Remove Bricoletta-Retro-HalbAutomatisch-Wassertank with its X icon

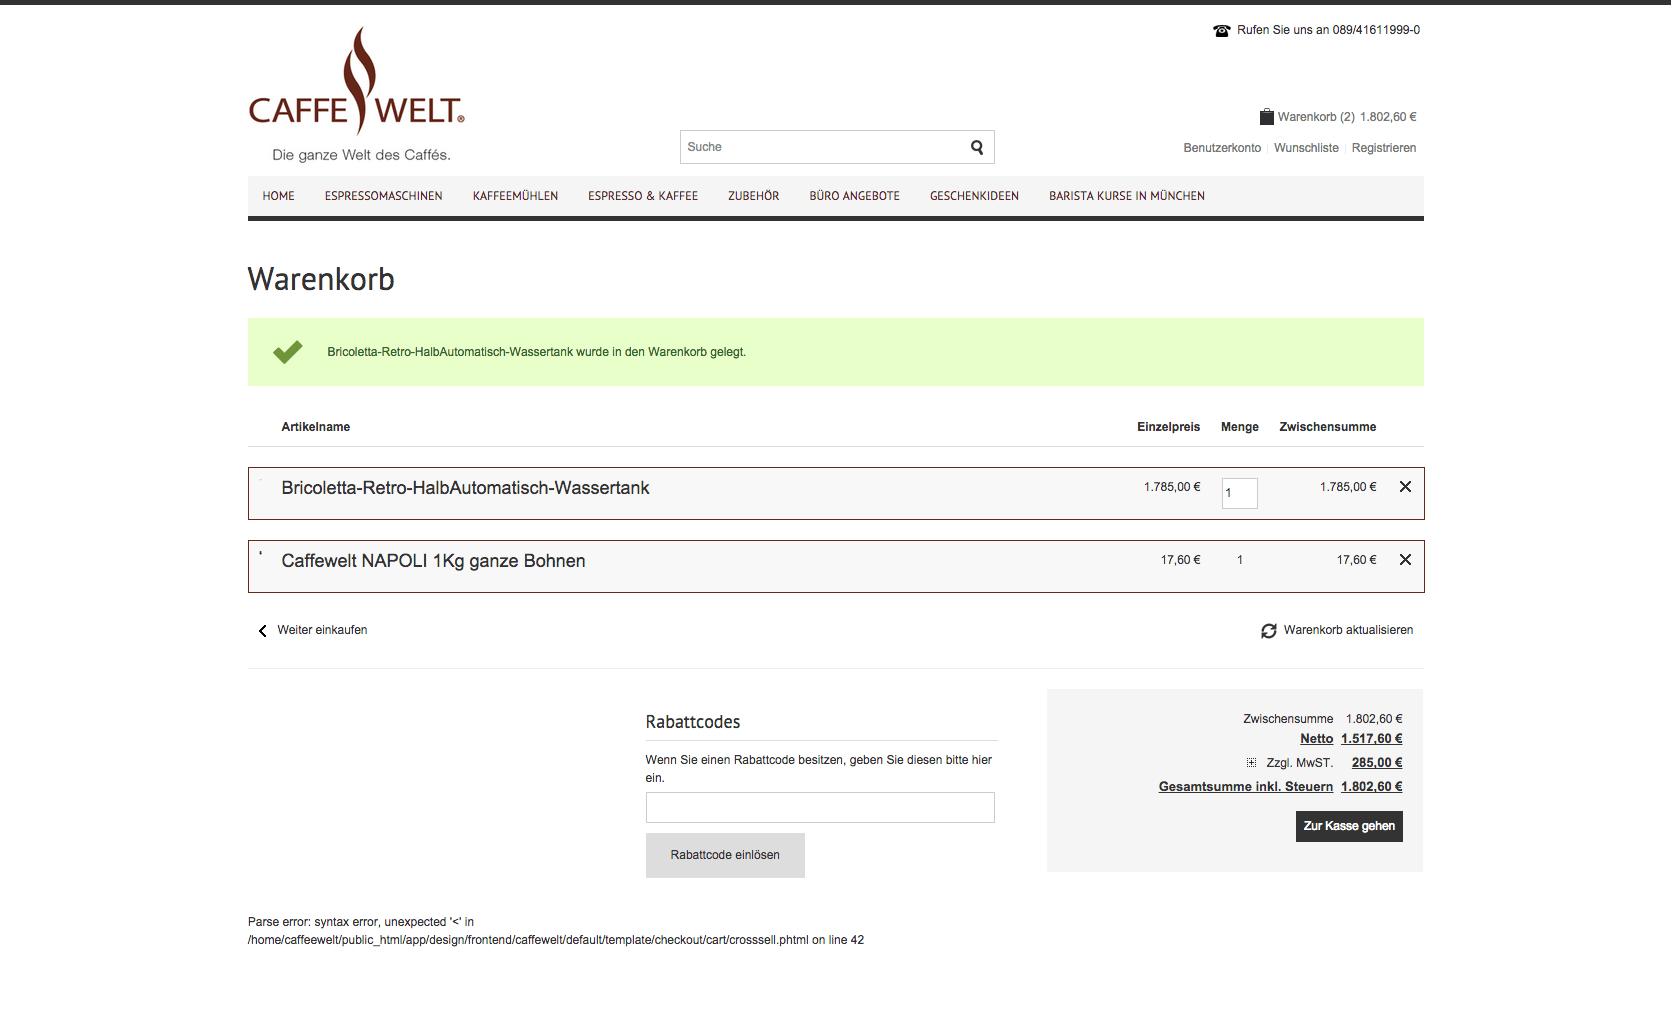[x=1405, y=487]
